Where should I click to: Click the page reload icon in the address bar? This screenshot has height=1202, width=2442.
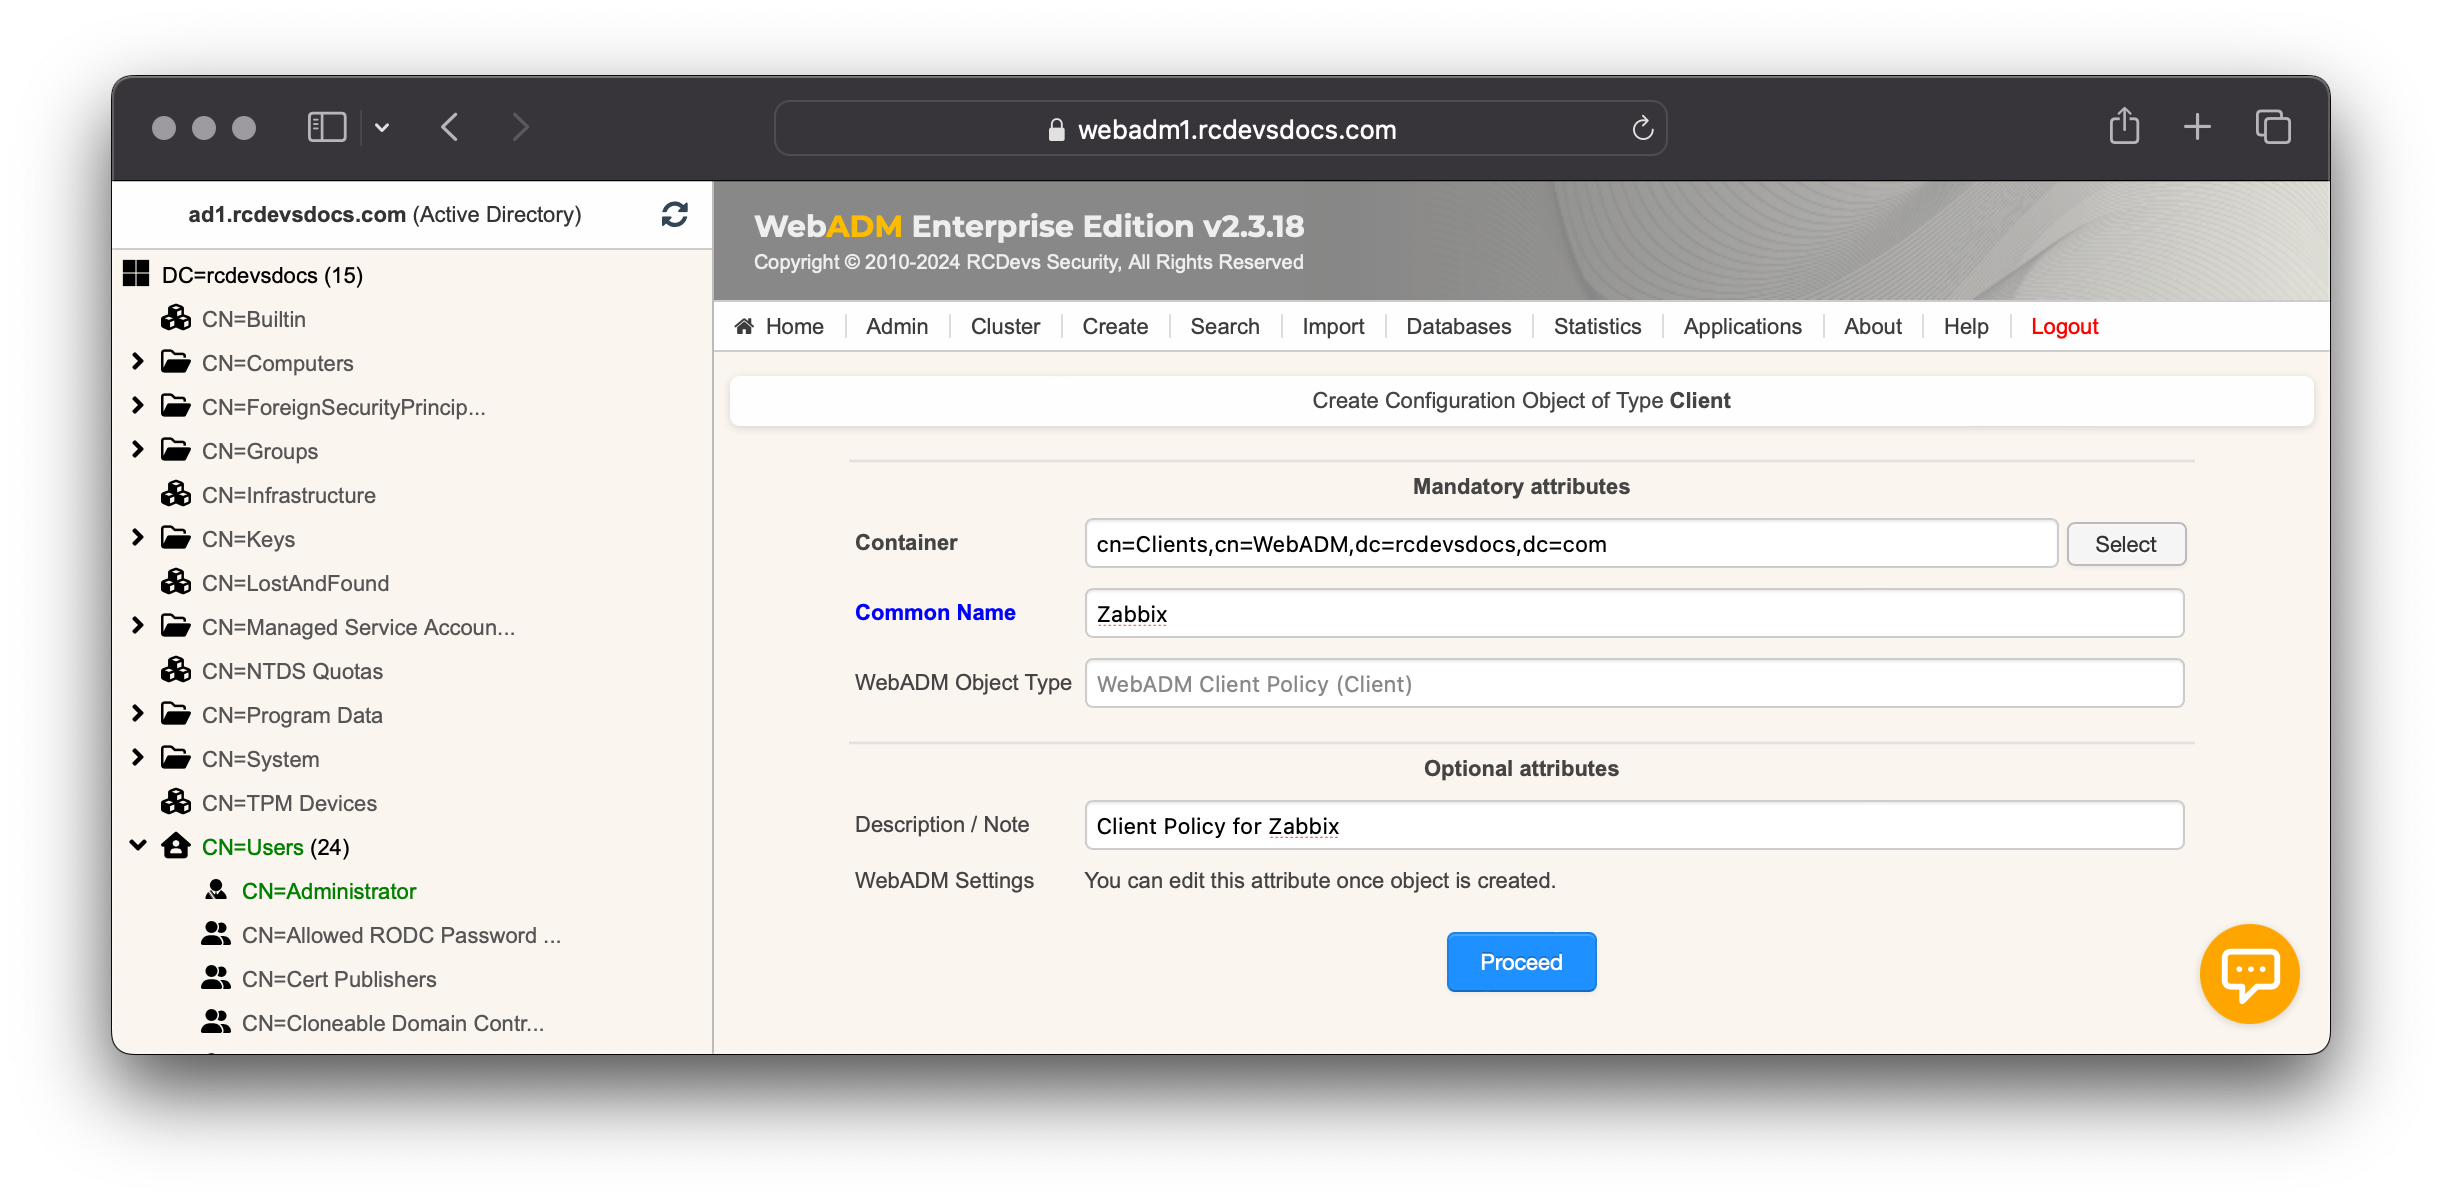[1641, 128]
